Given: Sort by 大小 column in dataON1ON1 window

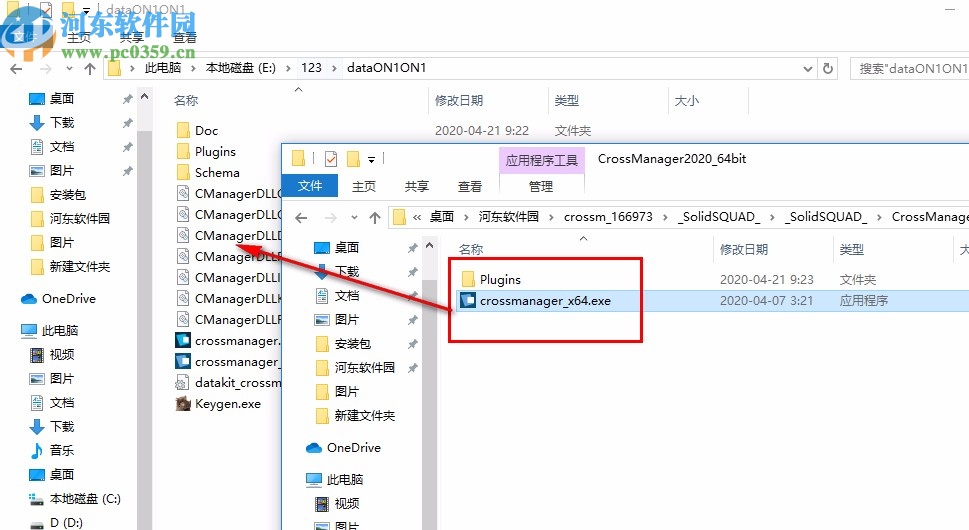Looking at the screenshot, I should point(687,101).
